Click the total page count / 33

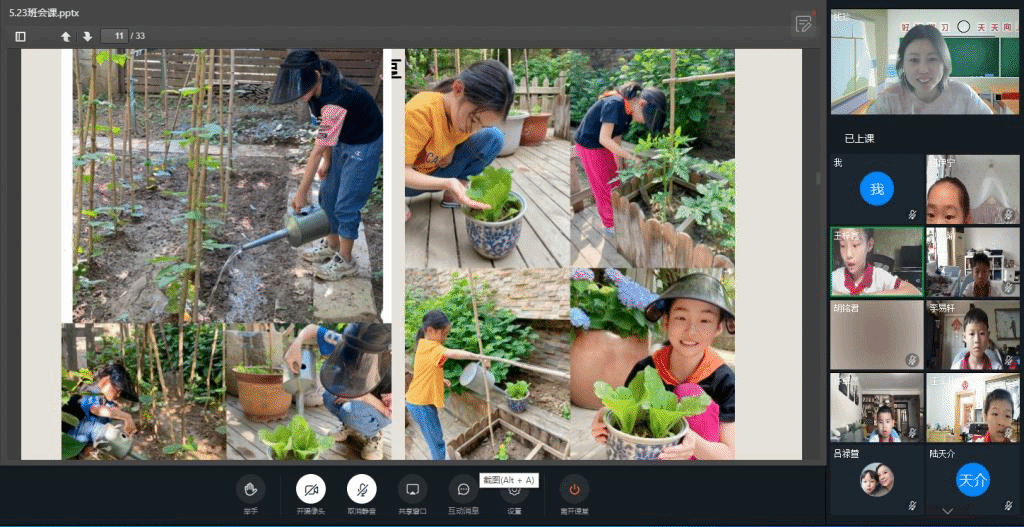point(138,37)
